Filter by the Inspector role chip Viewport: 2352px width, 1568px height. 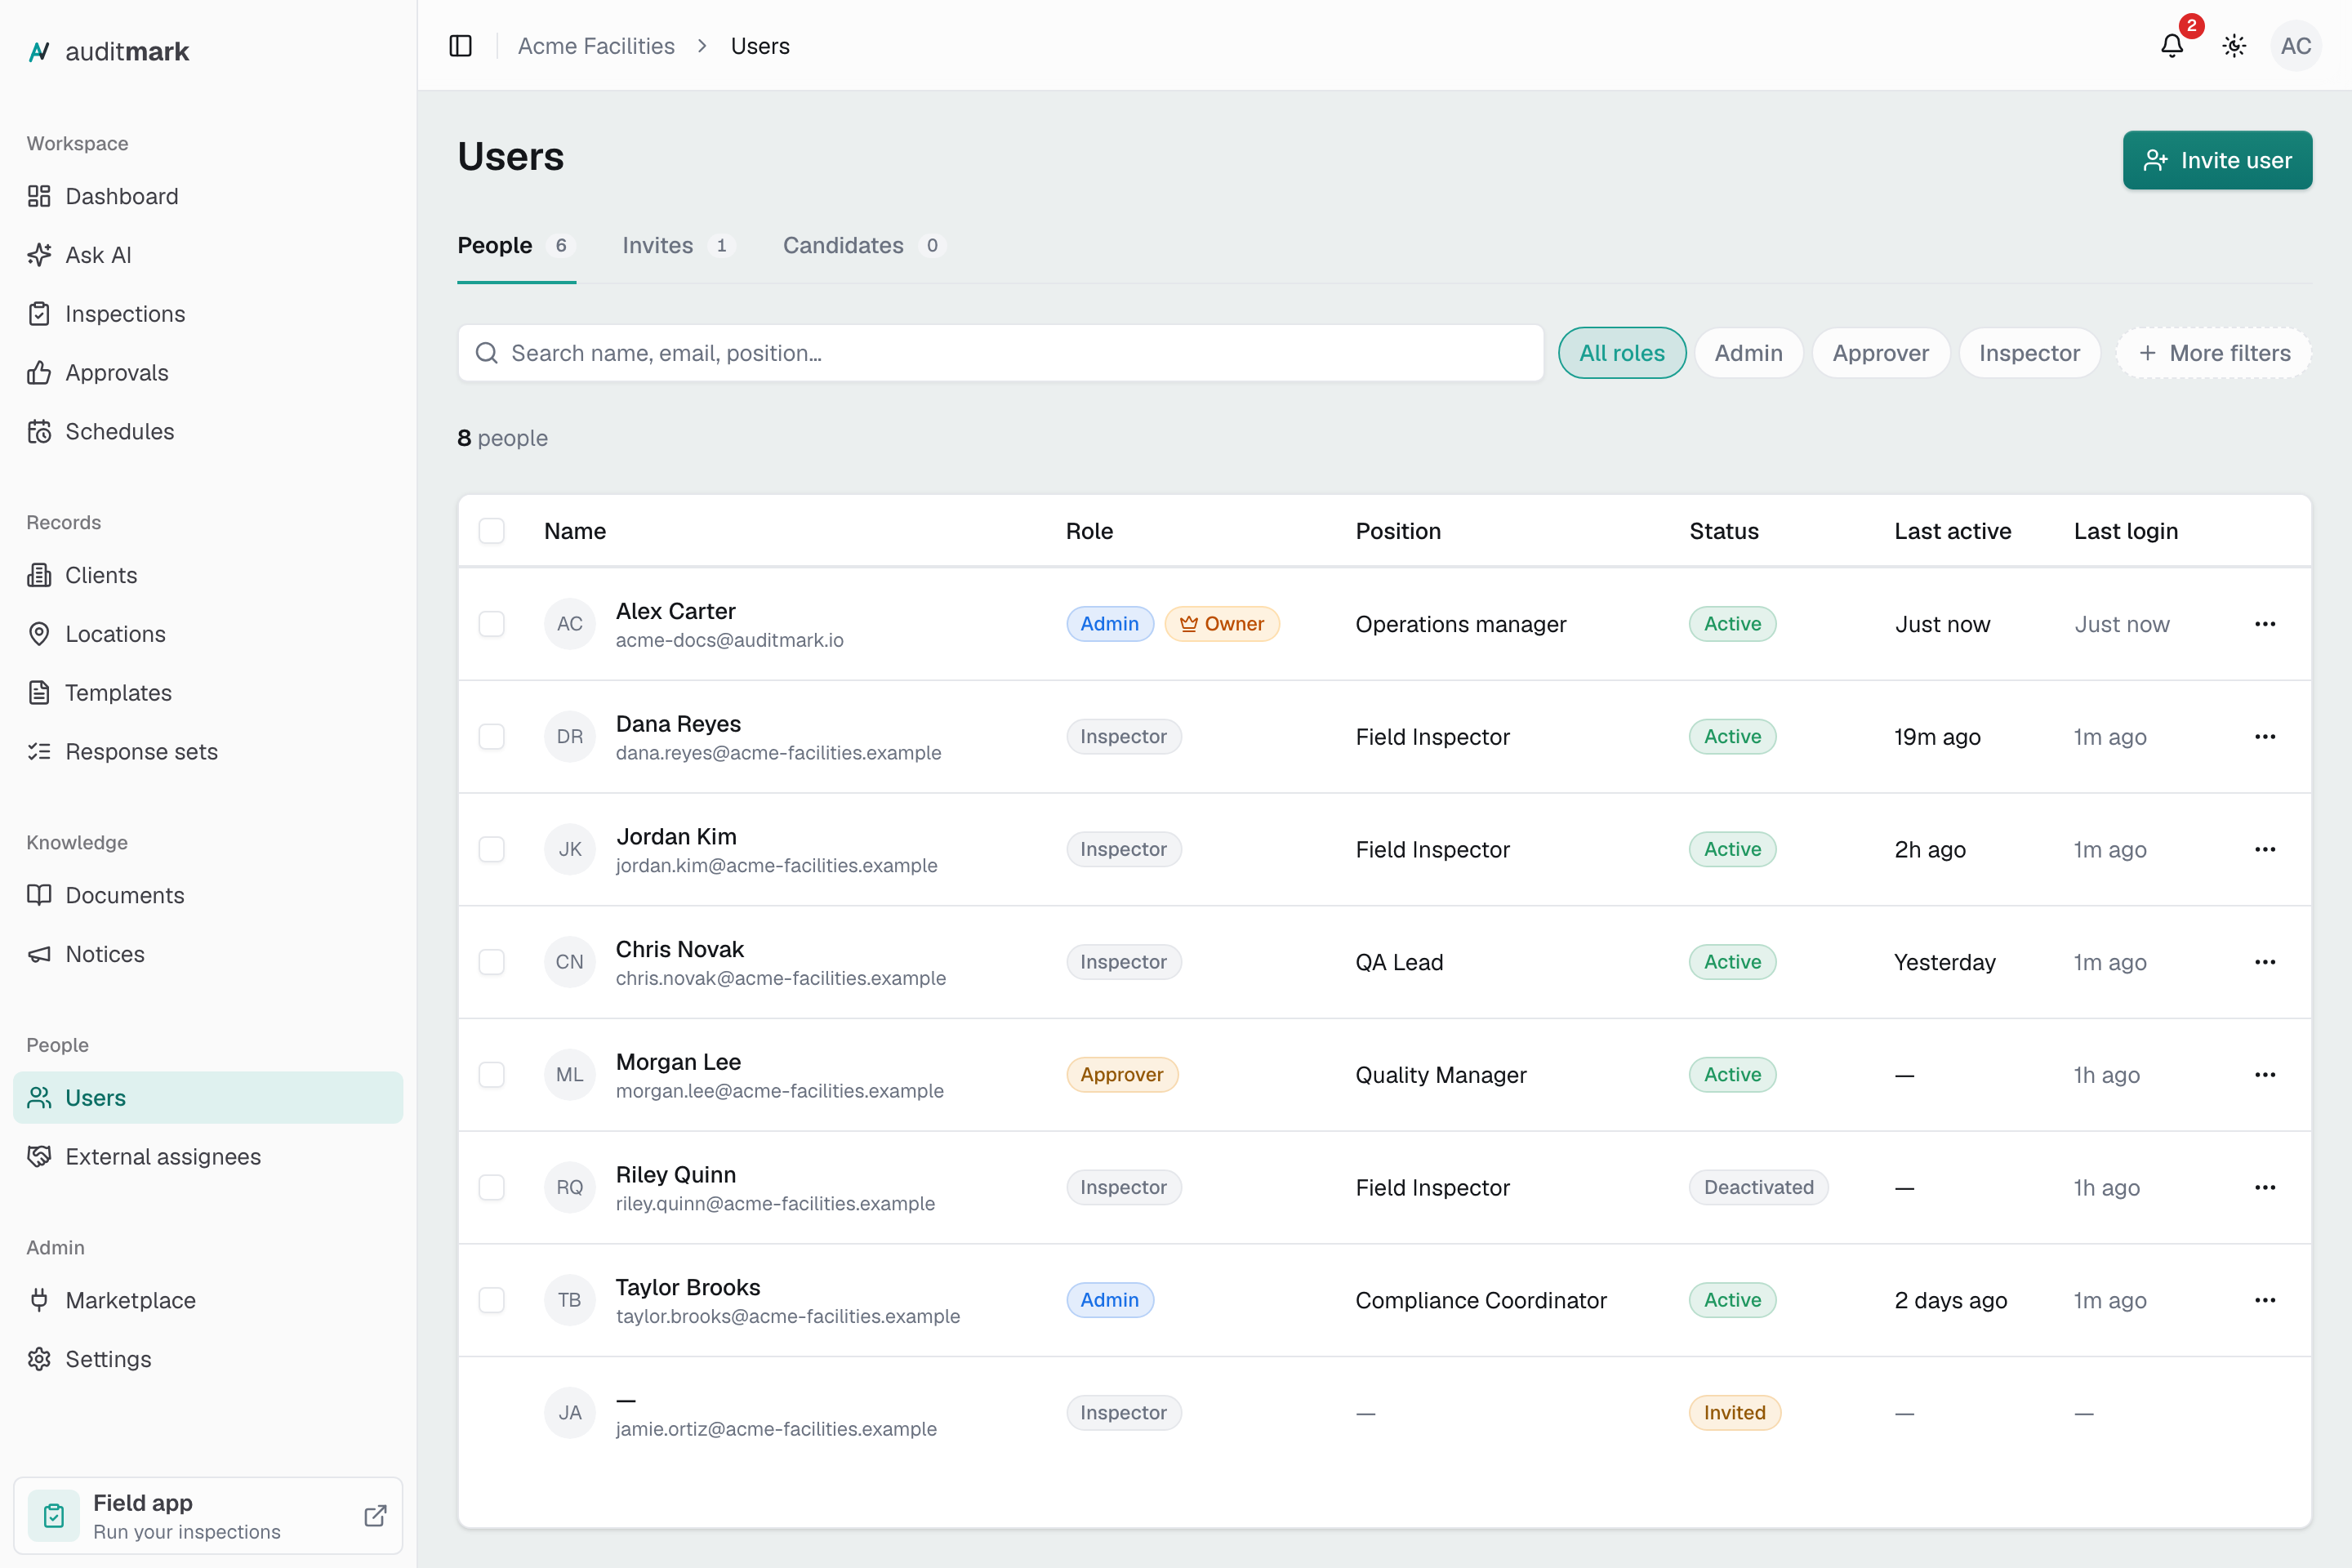[2029, 353]
